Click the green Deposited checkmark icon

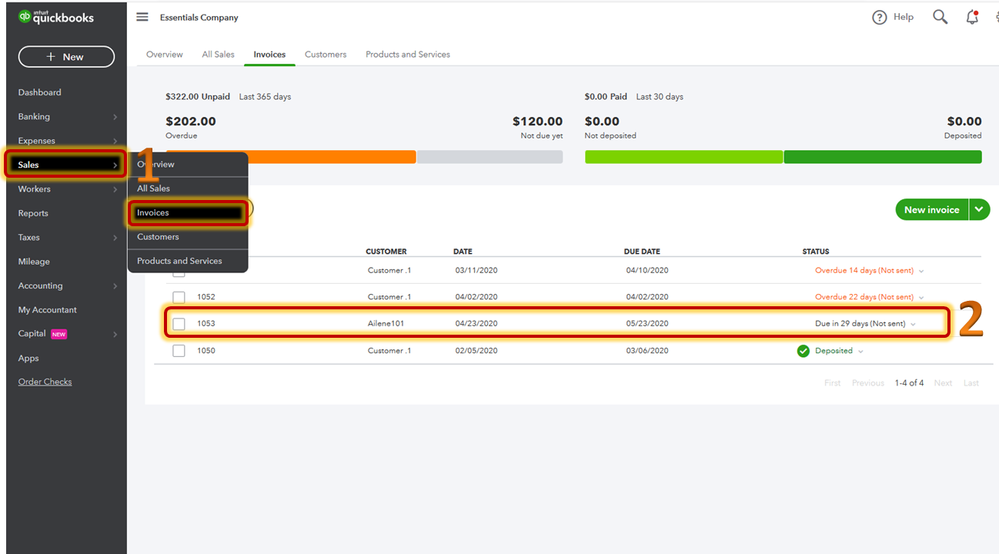click(803, 351)
